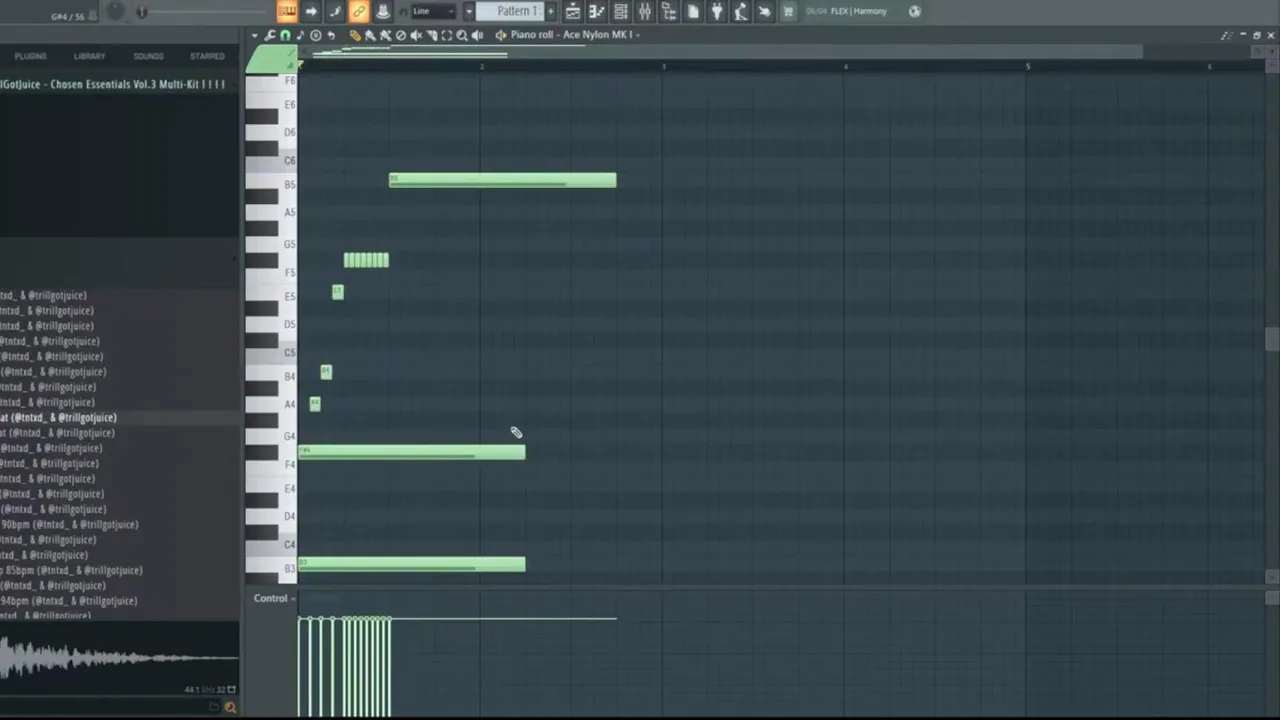Image resolution: width=1280 pixels, height=720 pixels.
Task: Toggle the link/multilink to controllers button
Action: coord(358,11)
